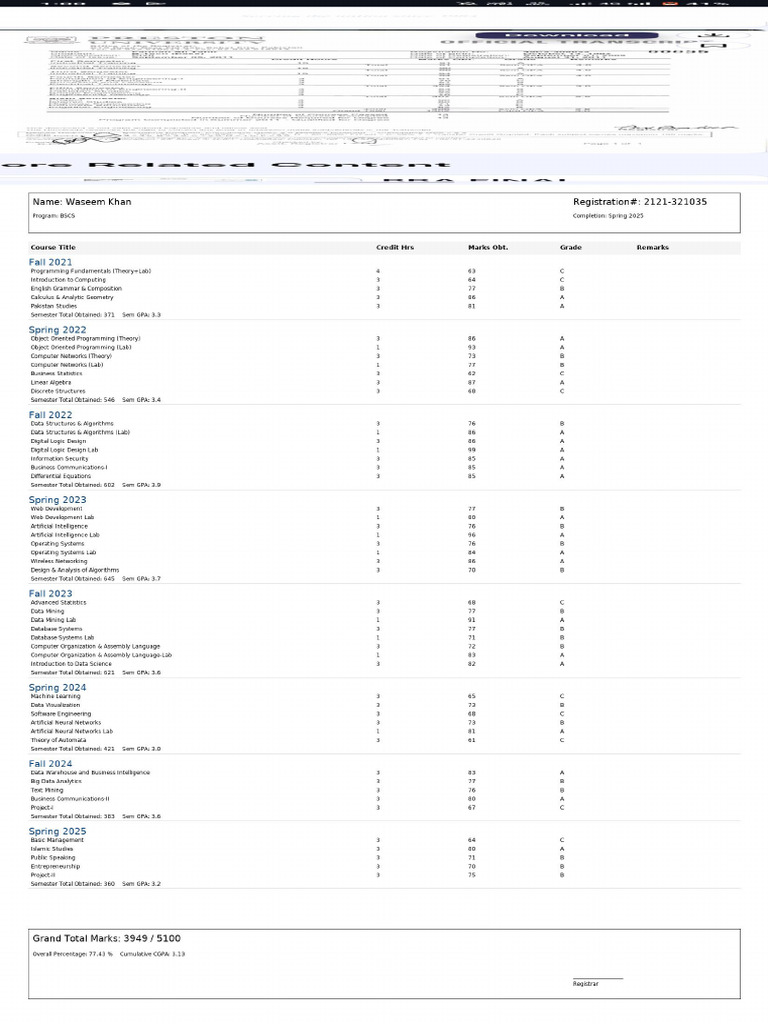Click the 'Operating Systems Lab' course

tap(63, 552)
